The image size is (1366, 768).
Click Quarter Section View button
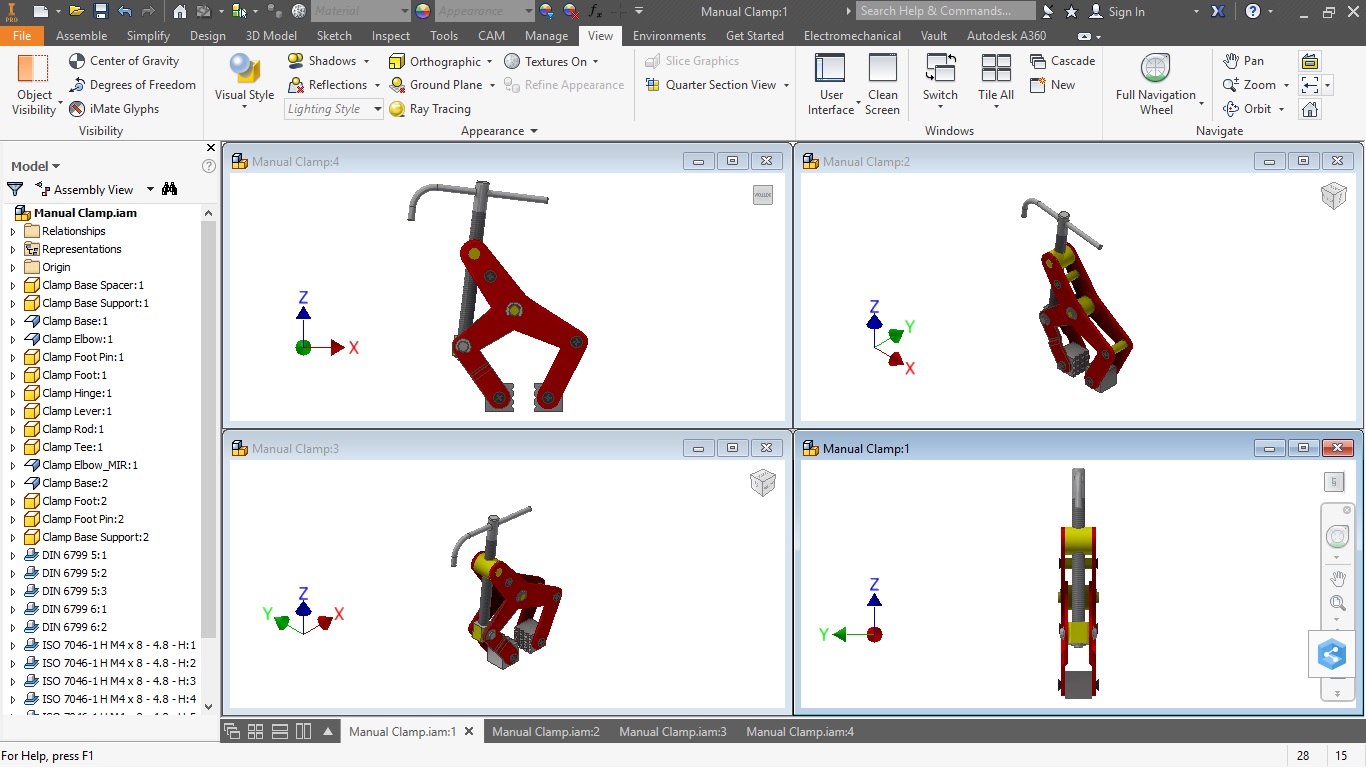click(712, 85)
